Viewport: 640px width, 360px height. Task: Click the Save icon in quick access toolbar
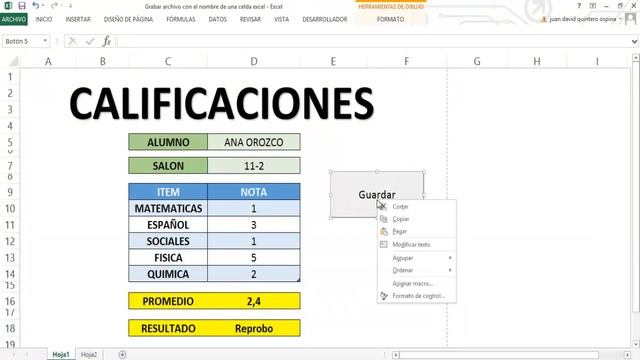click(x=22, y=6)
